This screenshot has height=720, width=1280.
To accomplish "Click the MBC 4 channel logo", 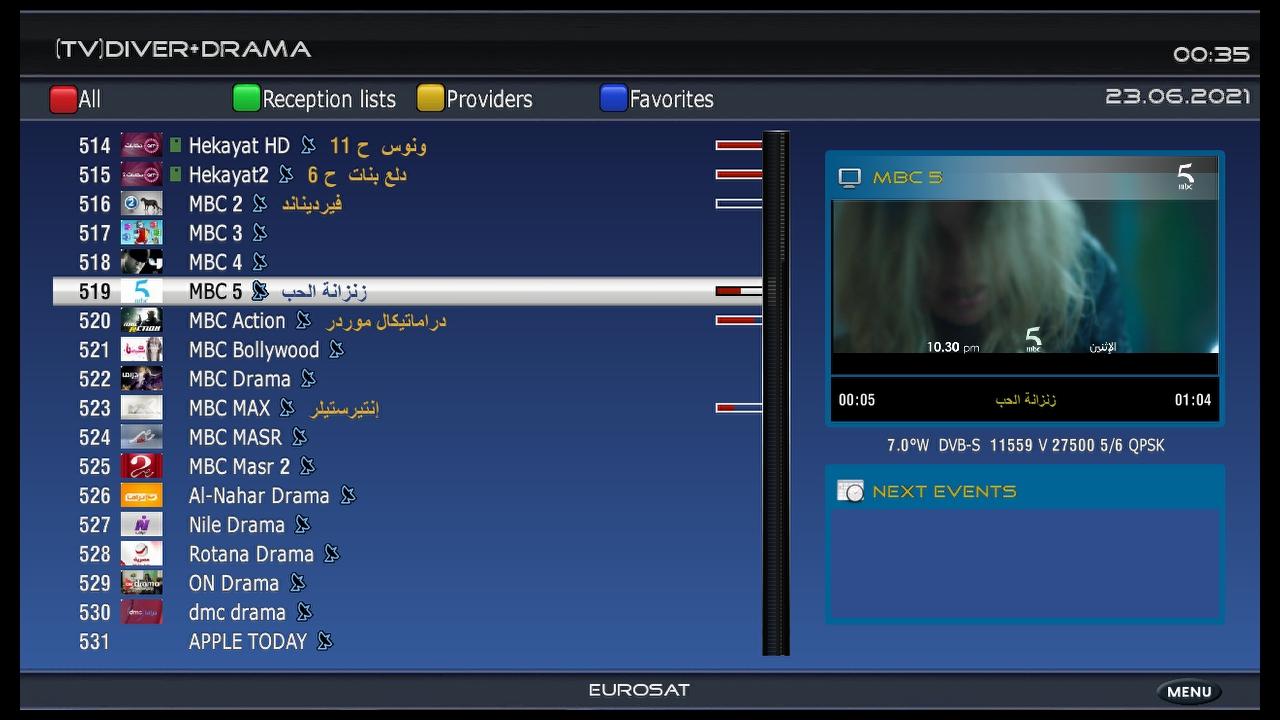I will 141,262.
